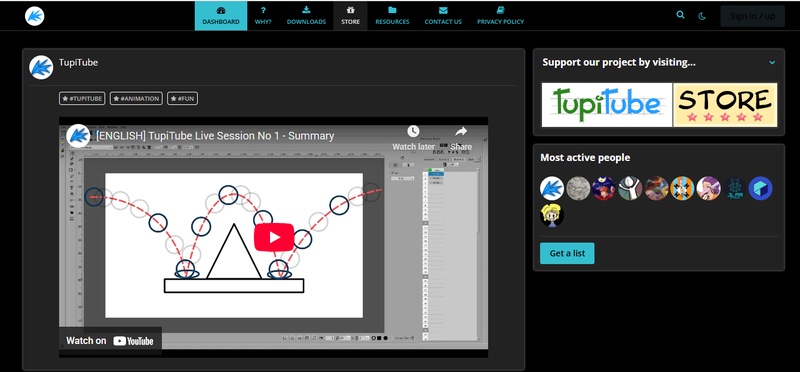Click the TupiTube logo in the header
The image size is (800, 372).
coord(35,16)
